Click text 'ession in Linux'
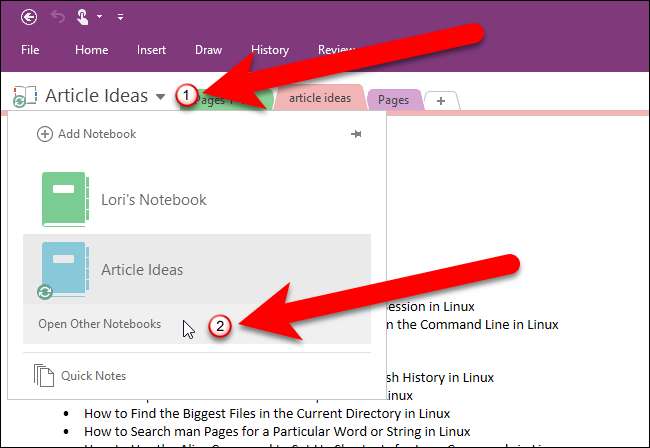 [430, 307]
